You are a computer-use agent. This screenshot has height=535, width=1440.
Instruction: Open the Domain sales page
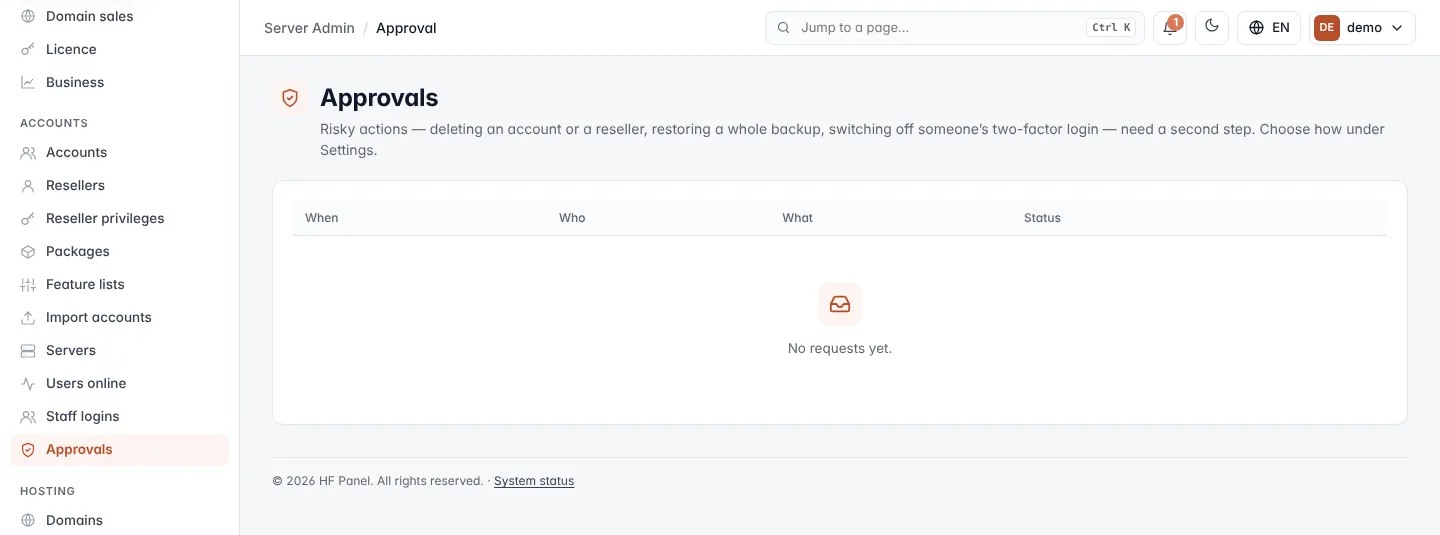[120, 16]
